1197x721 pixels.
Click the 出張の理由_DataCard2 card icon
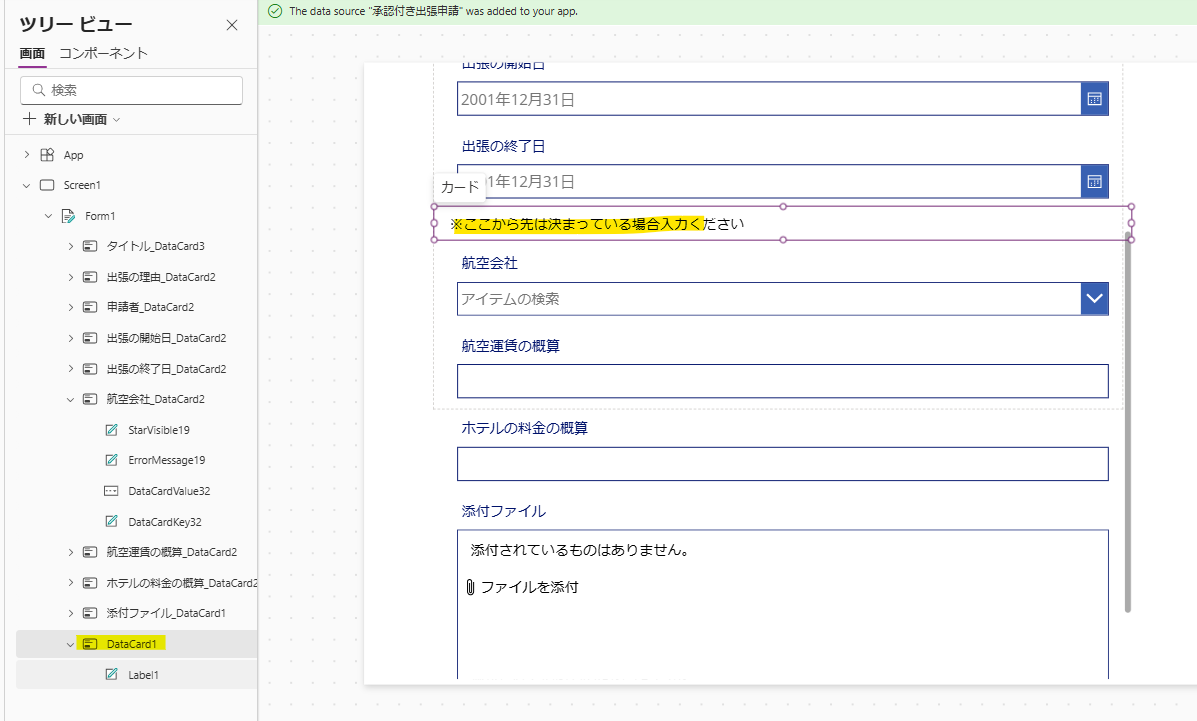pyautogui.click(x=90, y=277)
